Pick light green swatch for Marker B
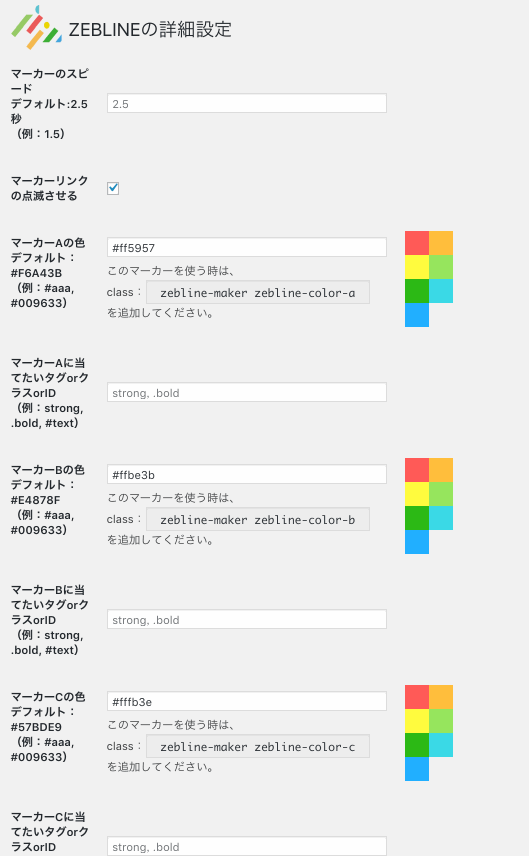The height and width of the screenshot is (856, 529). click(x=441, y=494)
